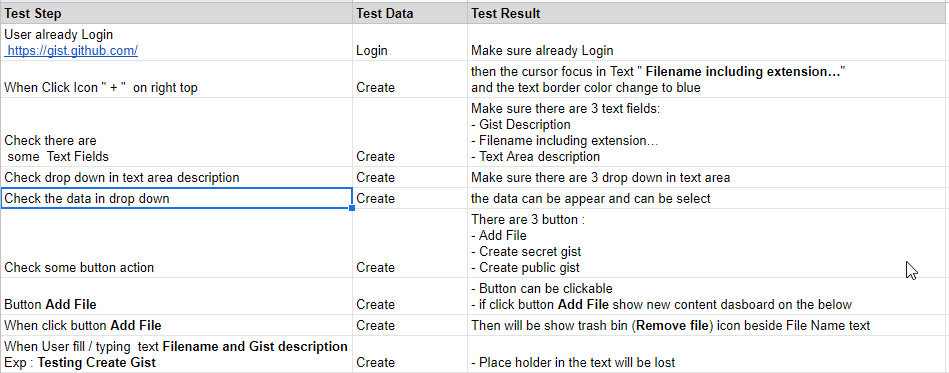Click the Login test data cell

tap(410, 42)
